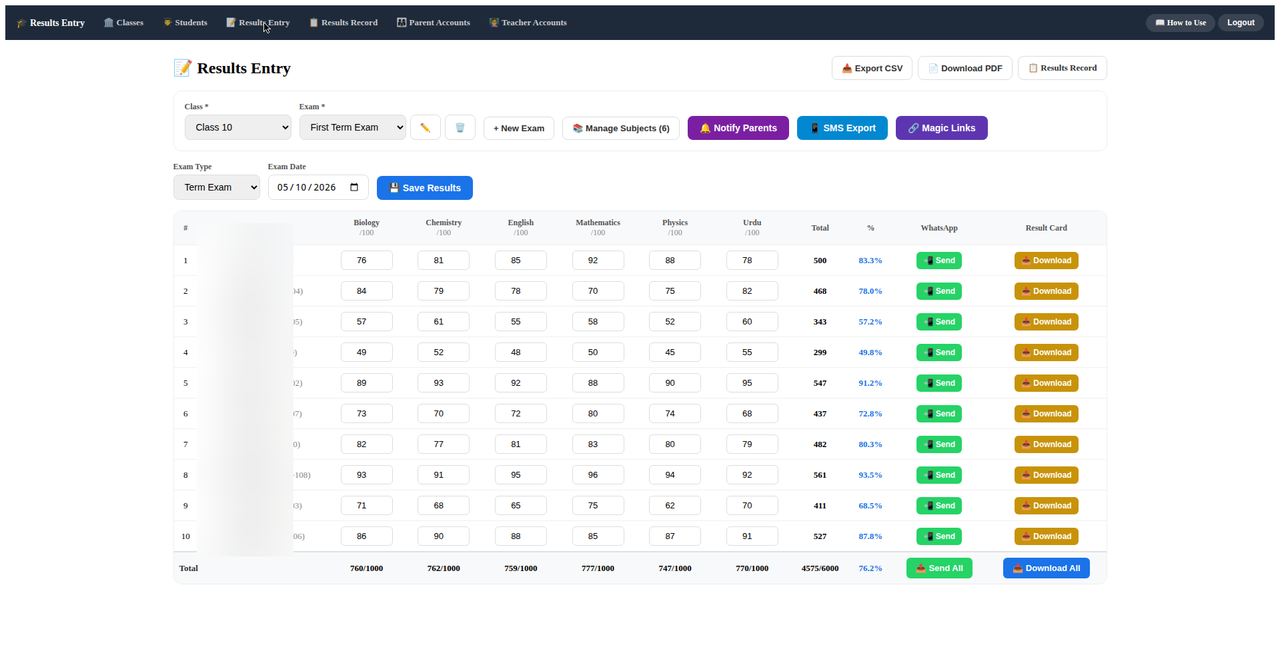Click the 777/1000 Mathematics total
Viewport: 1280px width, 665px height.
(x=598, y=568)
